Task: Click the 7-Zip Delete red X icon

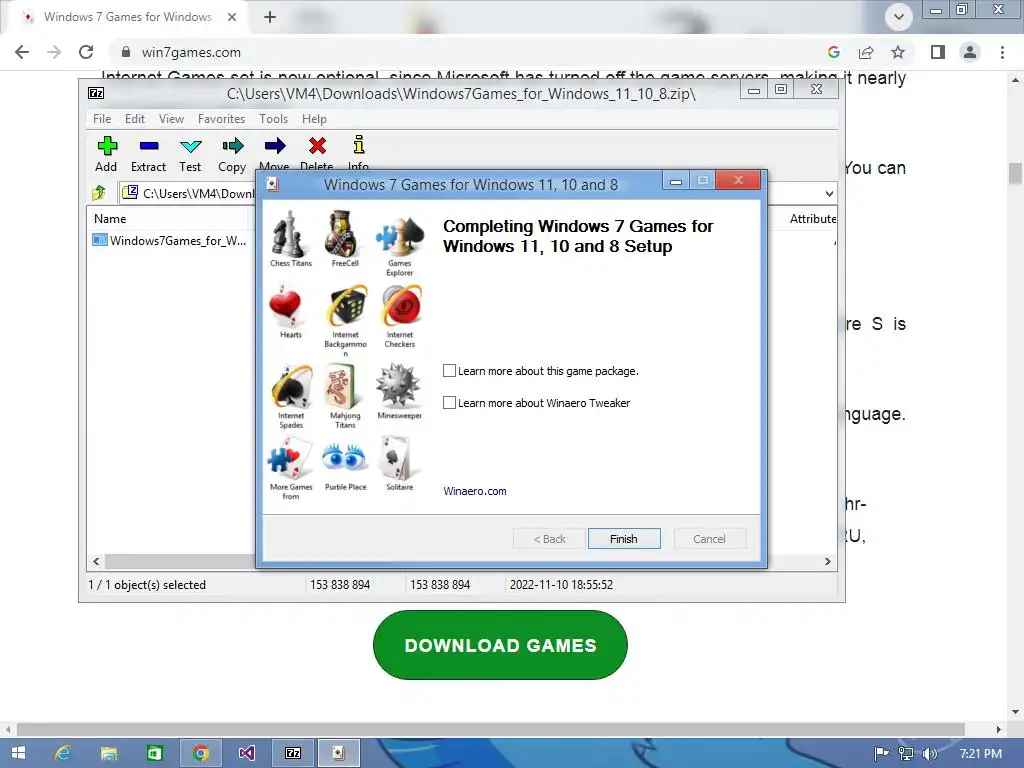Action: (317, 146)
